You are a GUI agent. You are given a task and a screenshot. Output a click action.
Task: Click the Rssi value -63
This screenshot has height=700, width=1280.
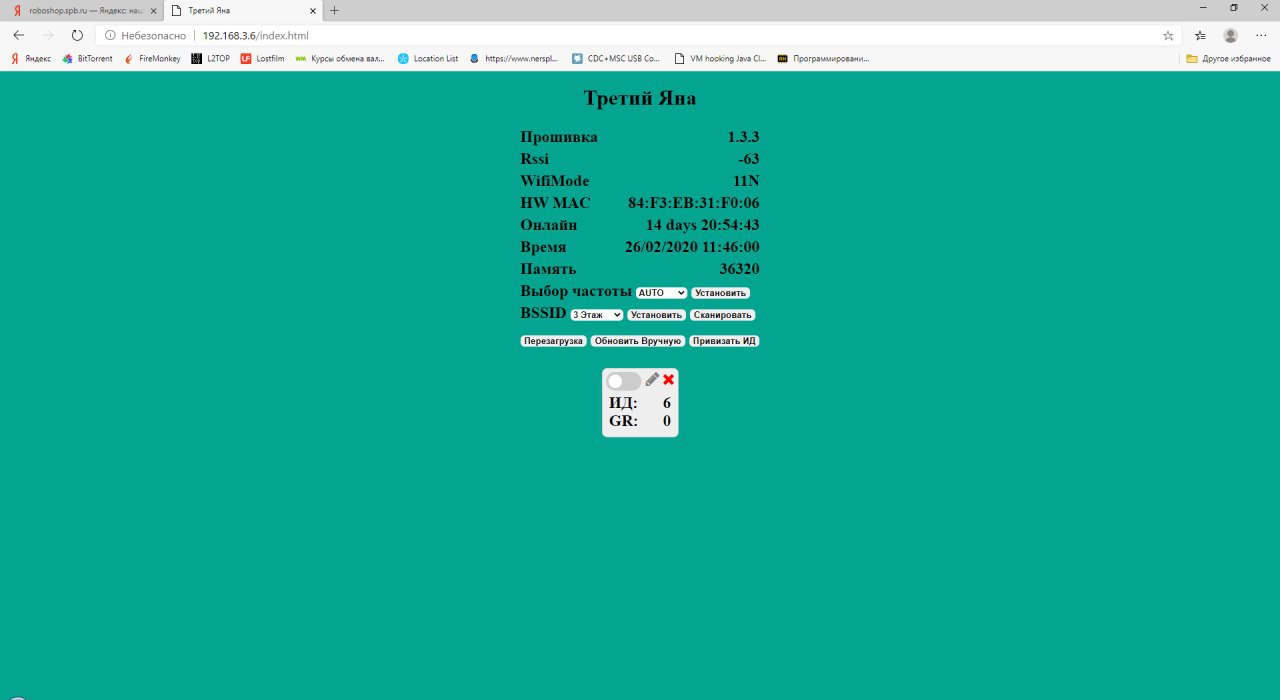pos(748,159)
